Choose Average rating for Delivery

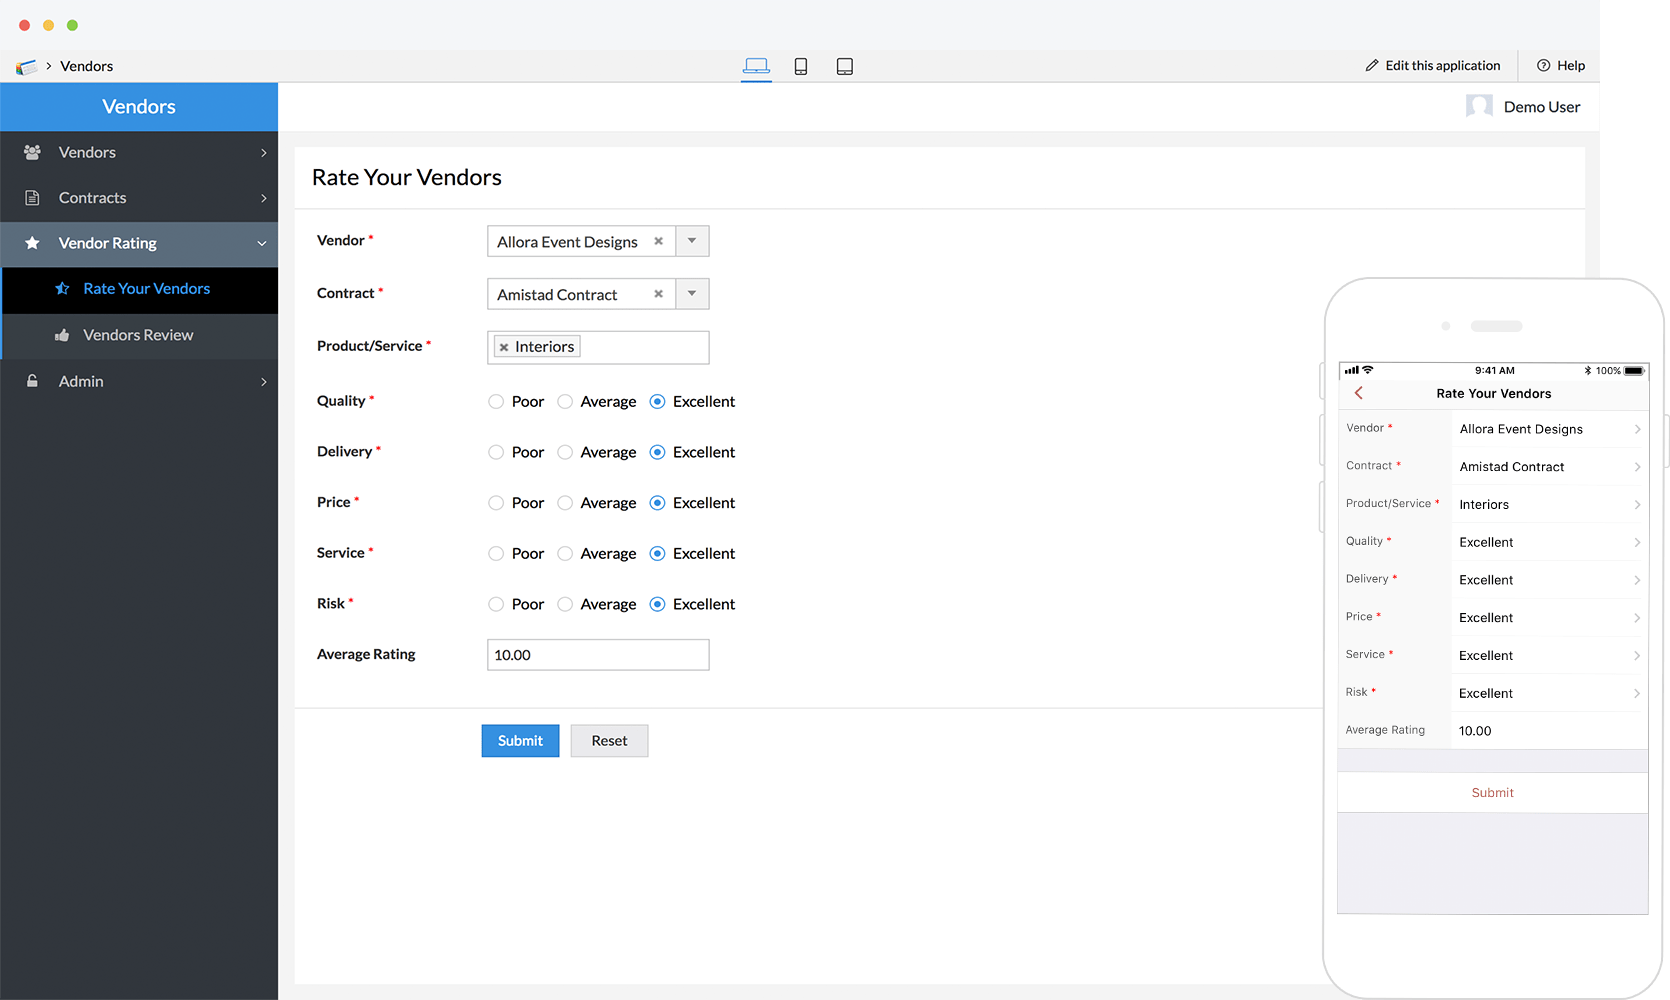coord(564,452)
